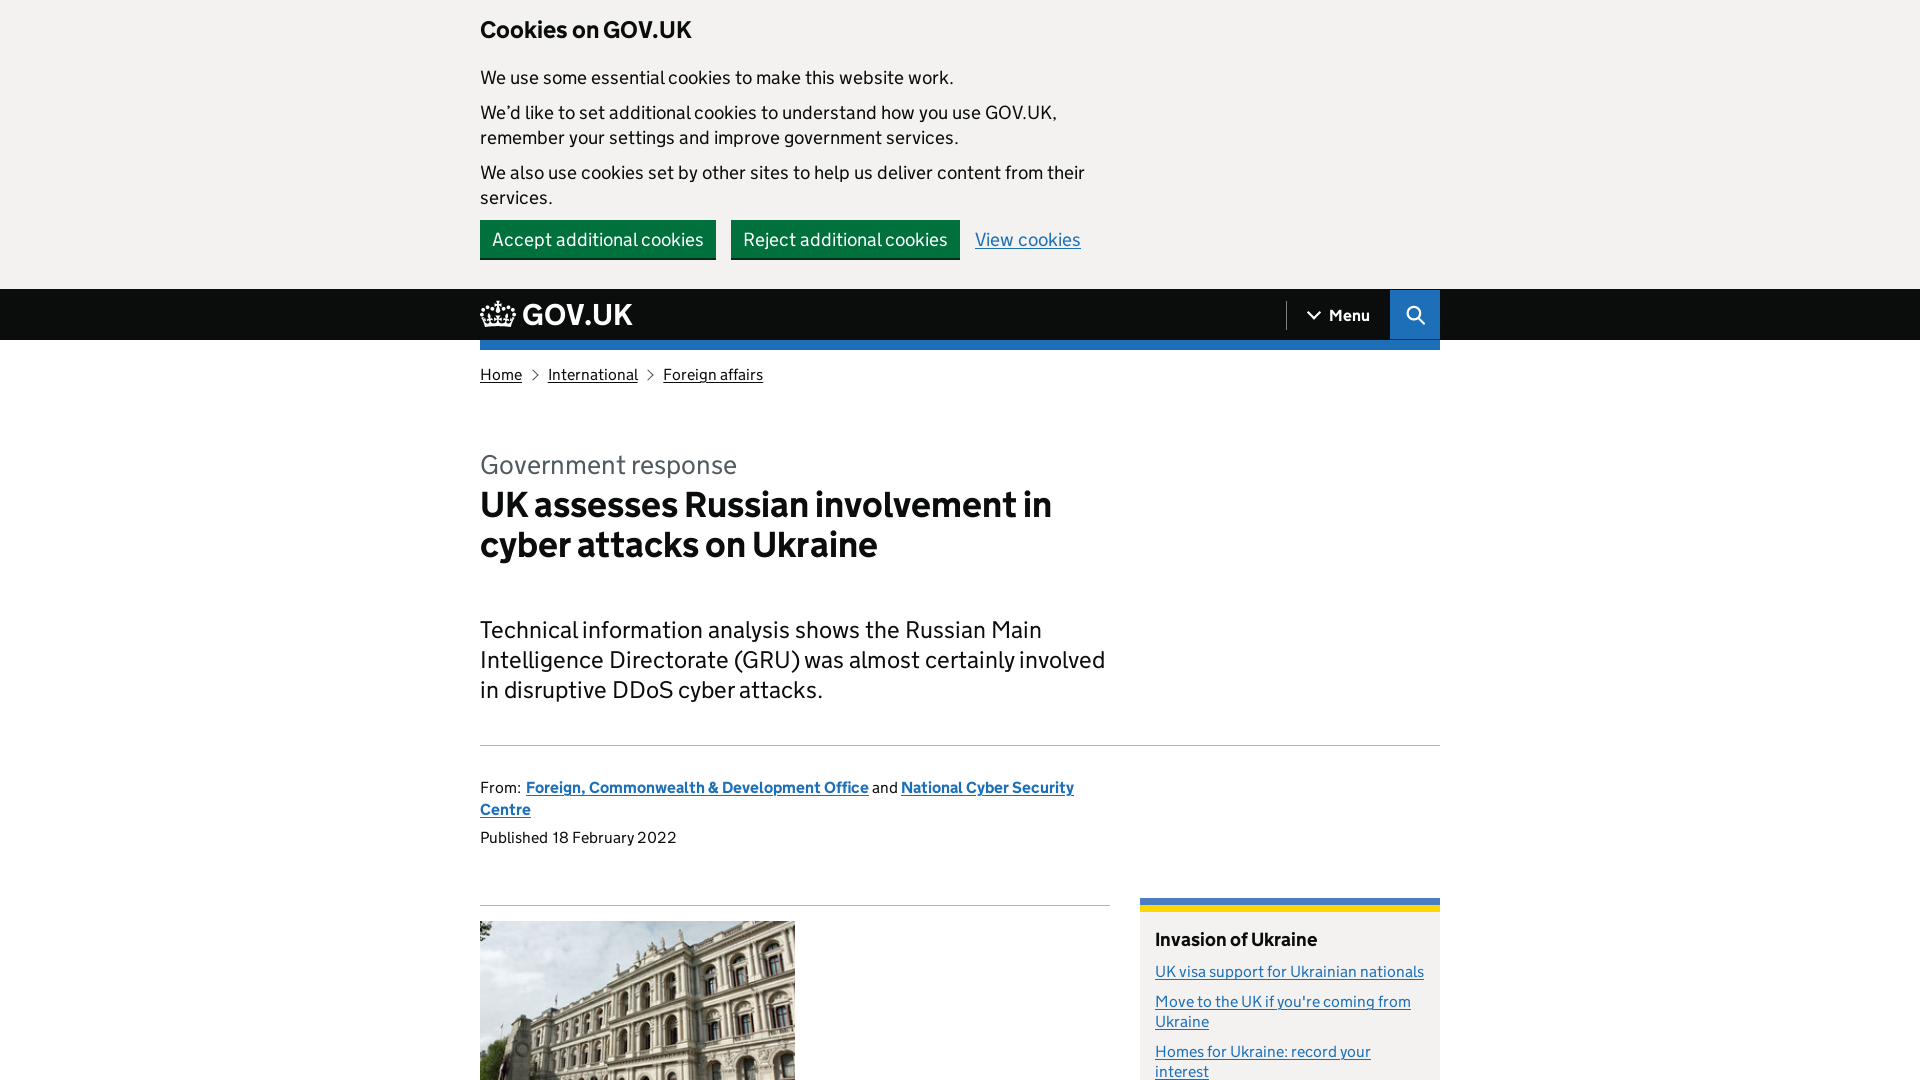
Task: Click the government building photo
Action: click(x=637, y=1000)
